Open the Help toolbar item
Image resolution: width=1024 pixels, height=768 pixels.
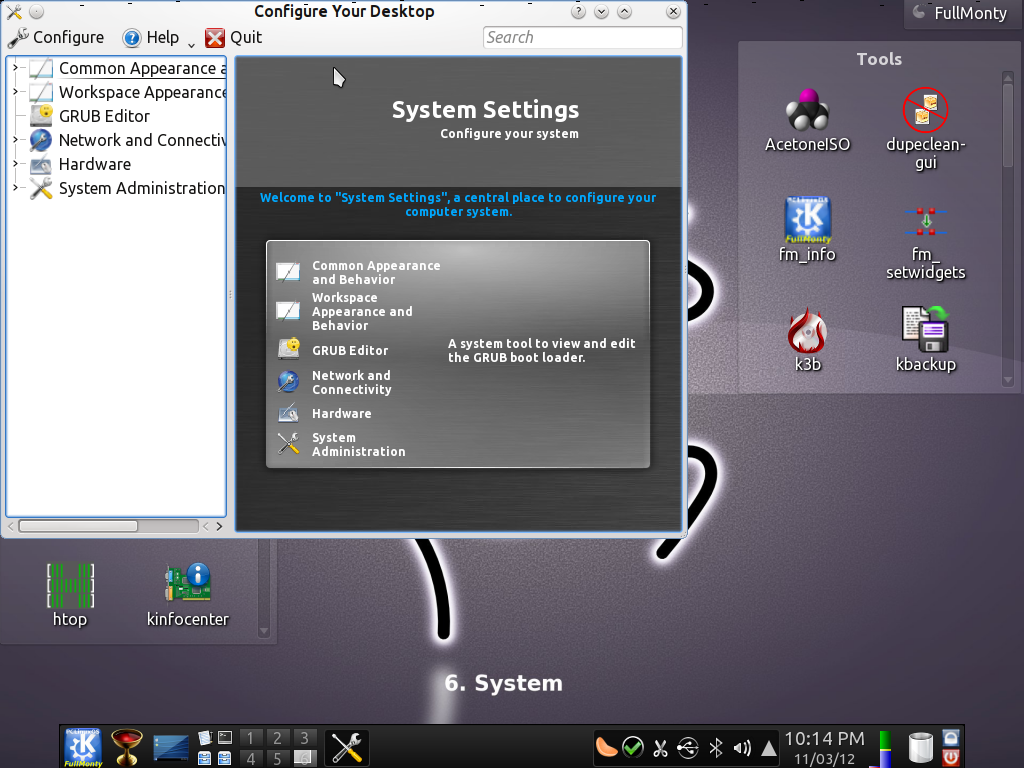[x=151, y=37]
